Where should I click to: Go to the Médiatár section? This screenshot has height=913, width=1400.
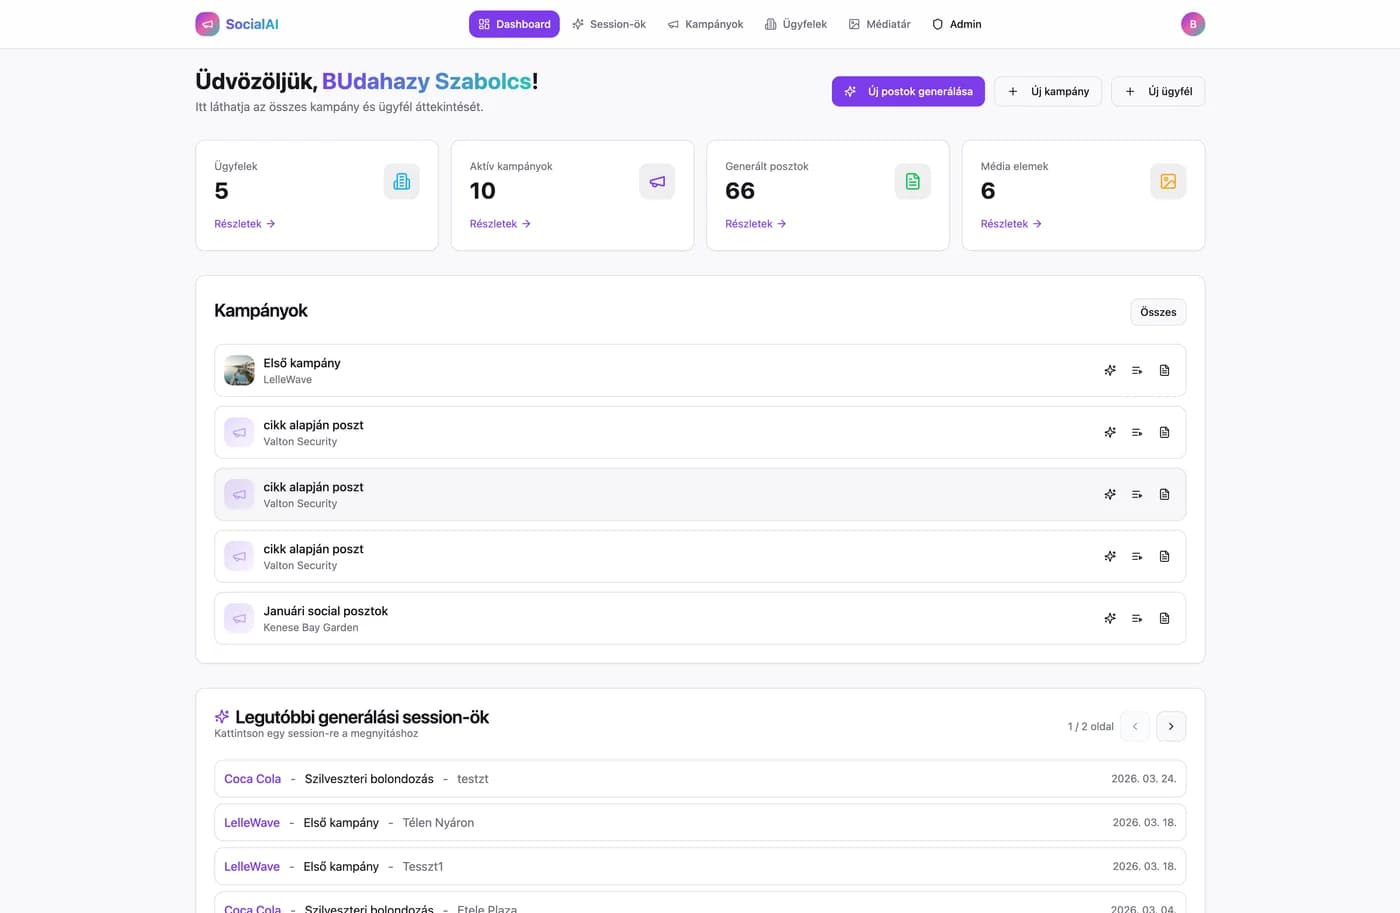coord(880,24)
